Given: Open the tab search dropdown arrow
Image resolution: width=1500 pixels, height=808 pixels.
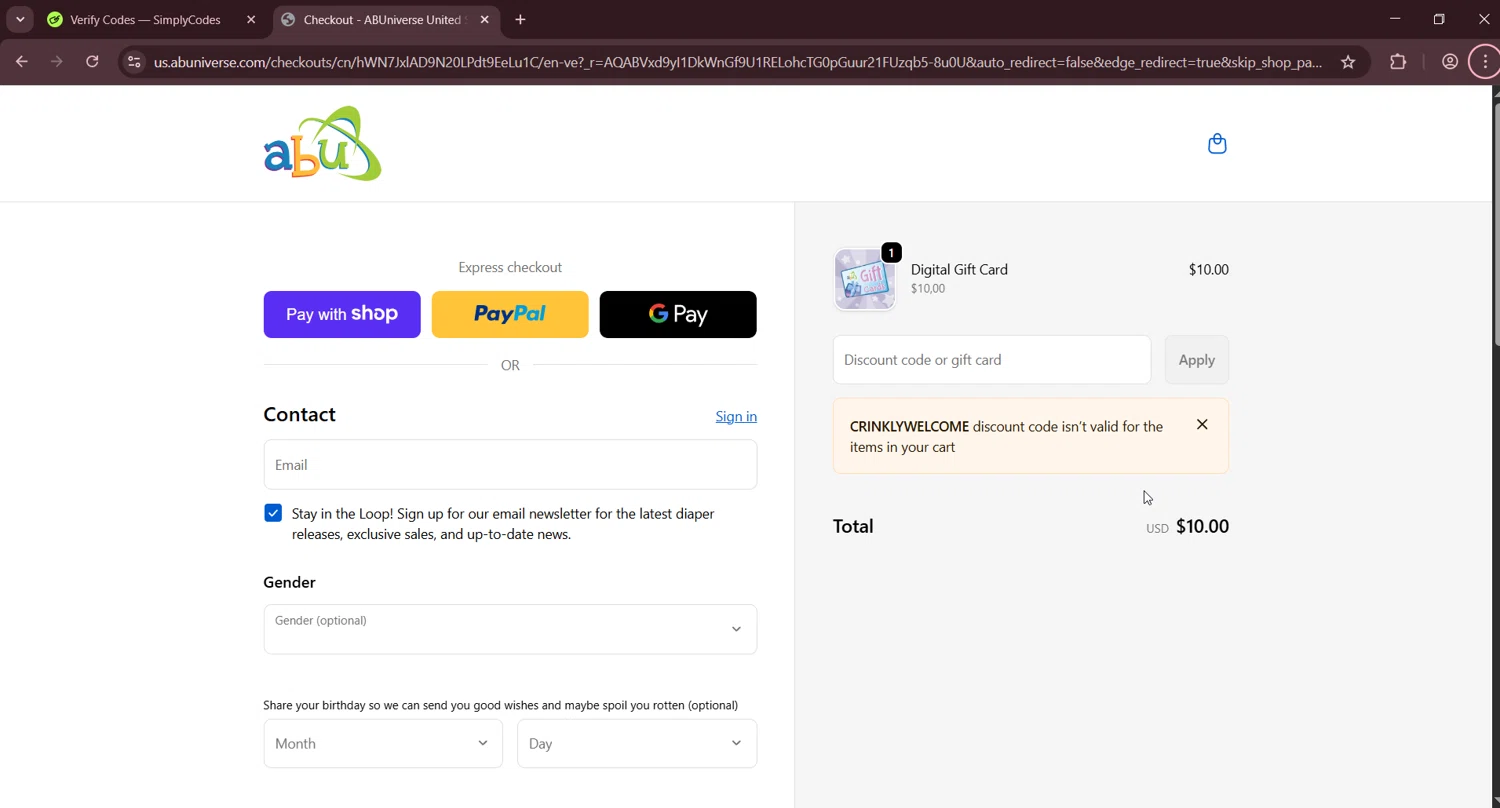Looking at the screenshot, I should [20, 19].
